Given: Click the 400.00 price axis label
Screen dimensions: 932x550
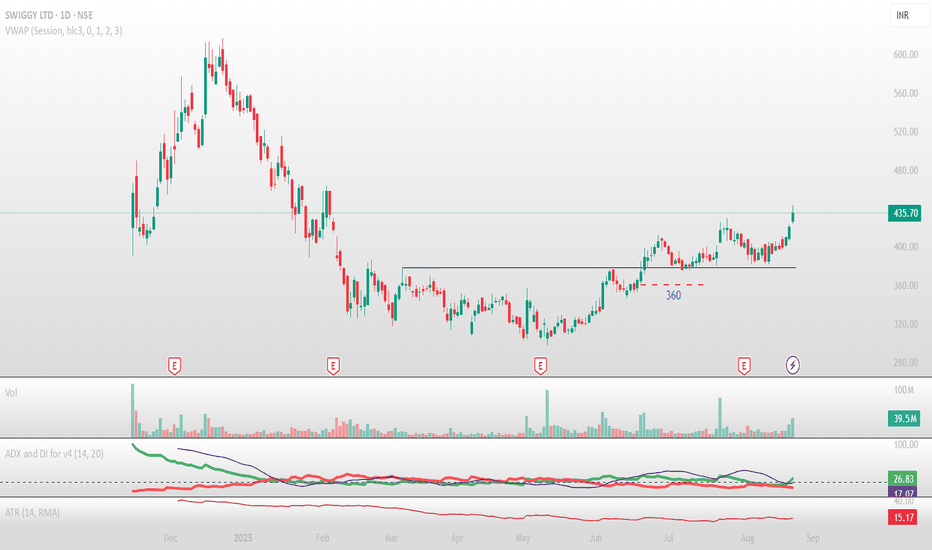Looking at the screenshot, I should point(905,246).
